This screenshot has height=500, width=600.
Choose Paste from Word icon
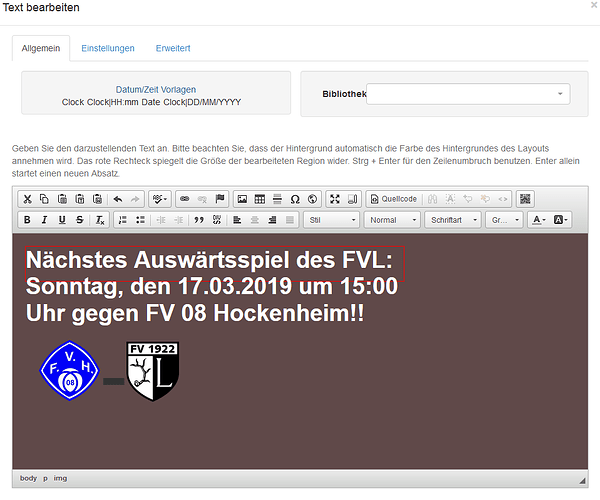97,199
